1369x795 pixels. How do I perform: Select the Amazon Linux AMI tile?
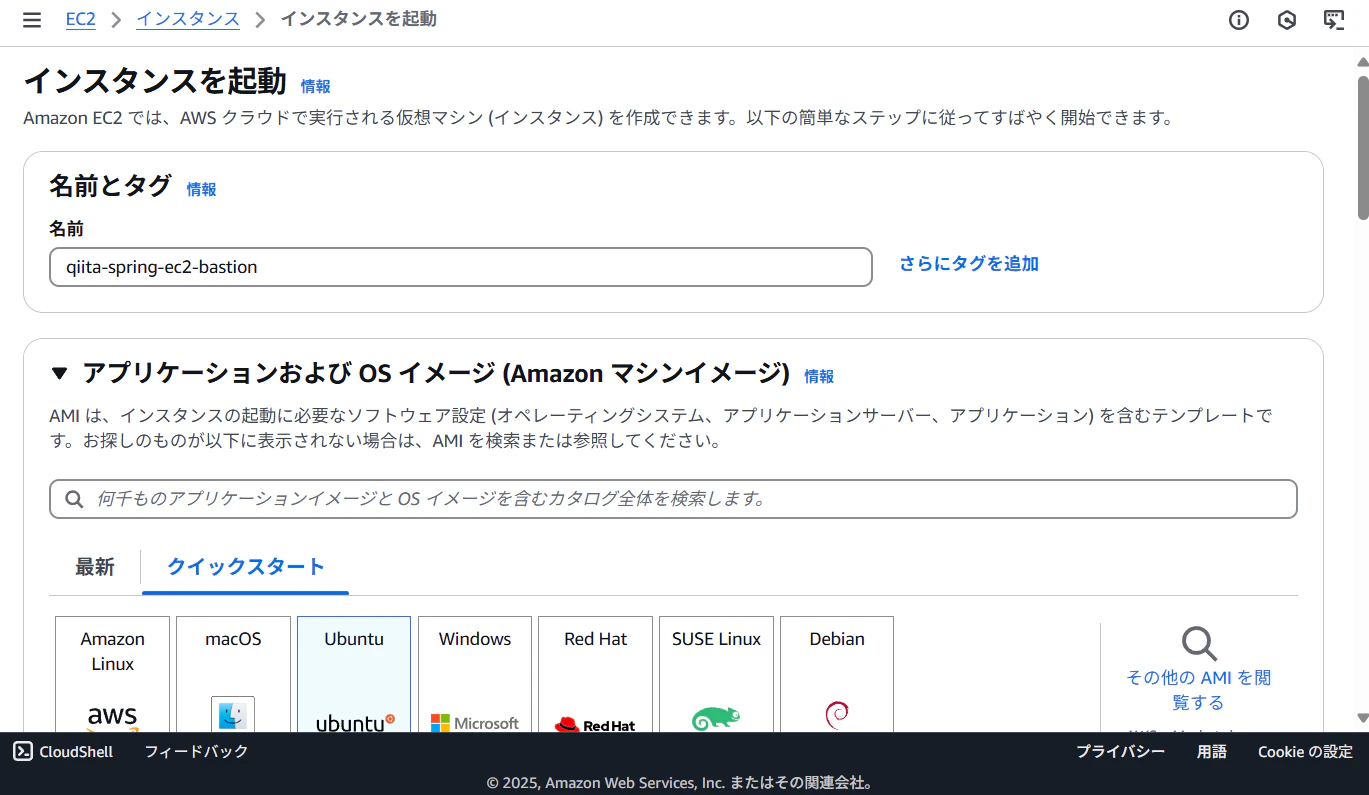pos(113,674)
